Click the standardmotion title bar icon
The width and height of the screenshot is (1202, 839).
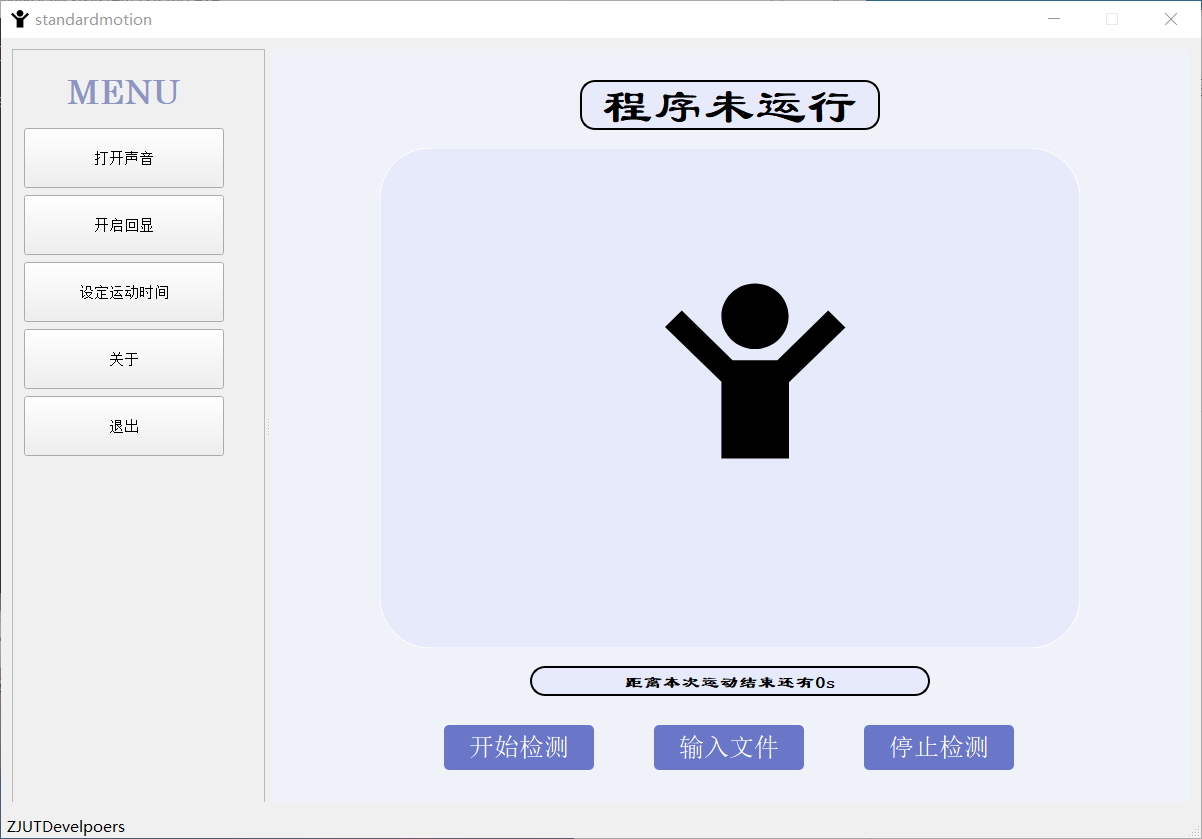(x=19, y=19)
